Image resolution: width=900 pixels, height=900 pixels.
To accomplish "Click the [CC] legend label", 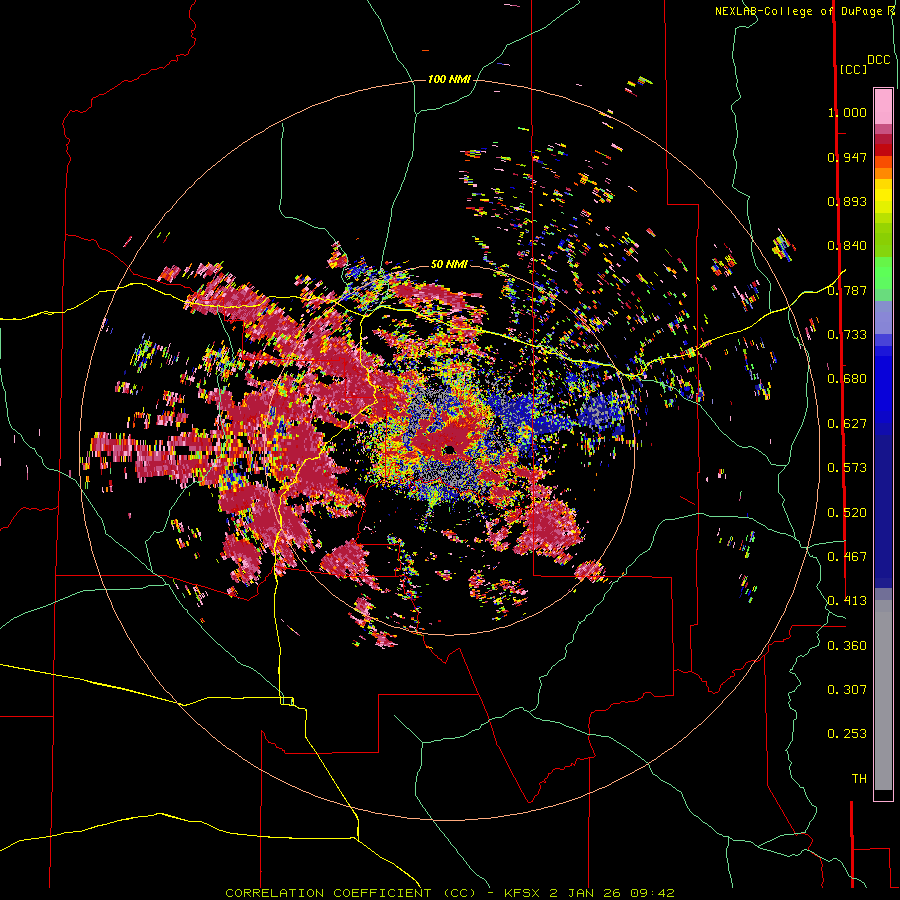I will tap(853, 69).
